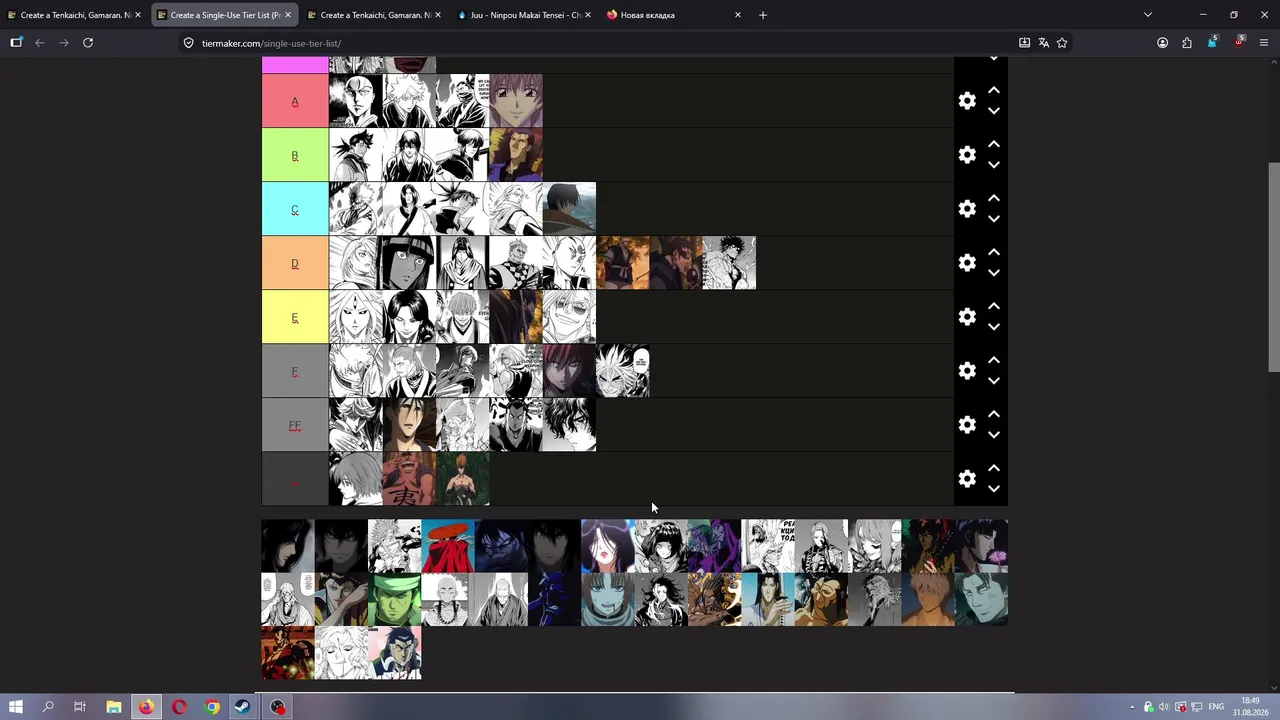Image resolution: width=1280 pixels, height=720 pixels.
Task: Click the blue extension icon with badge
Action: tap(1212, 42)
